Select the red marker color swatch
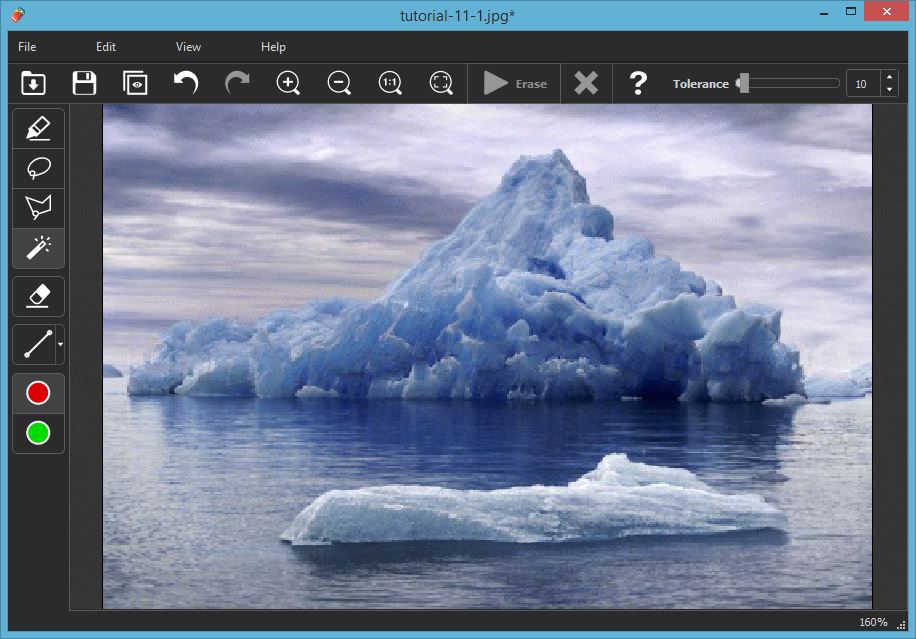 tap(37, 392)
